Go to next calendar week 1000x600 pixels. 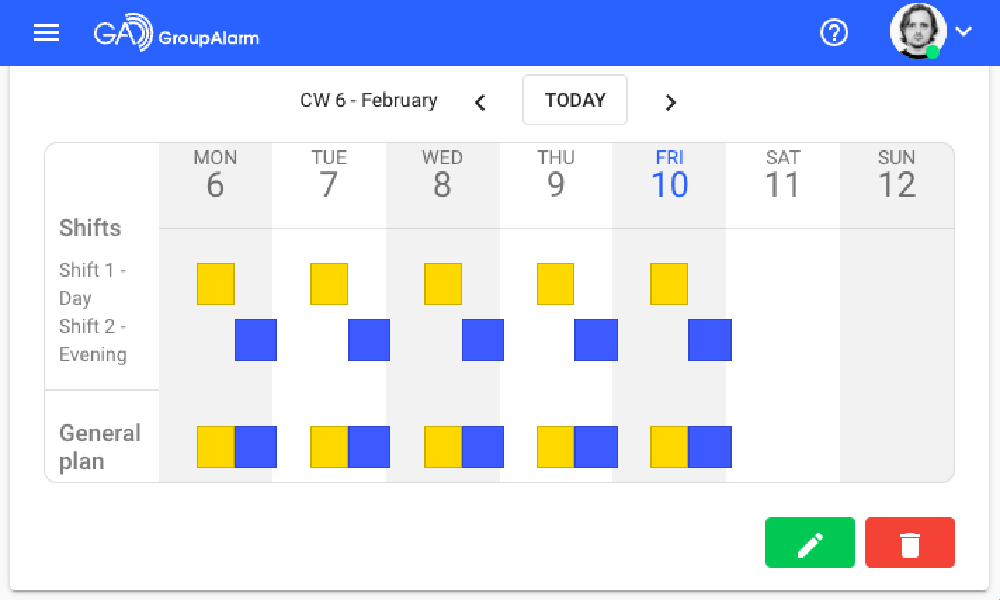click(x=670, y=102)
